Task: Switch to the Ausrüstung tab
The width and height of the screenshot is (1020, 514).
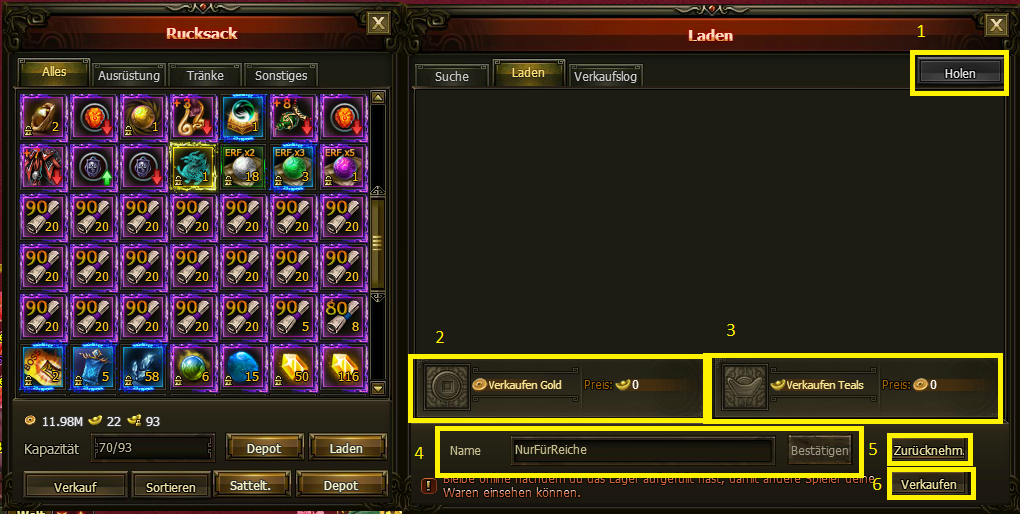Action: (129, 75)
